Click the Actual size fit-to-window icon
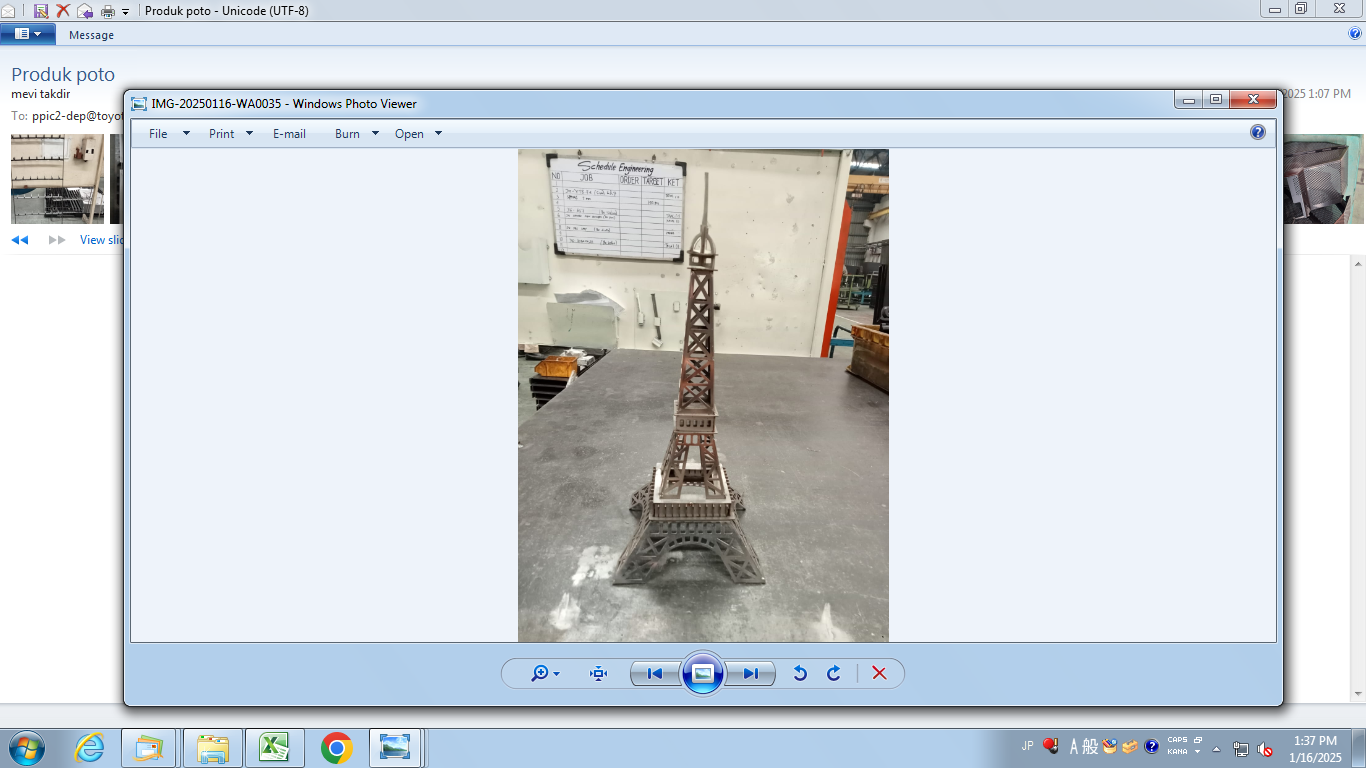The width and height of the screenshot is (1366, 768). 598,673
